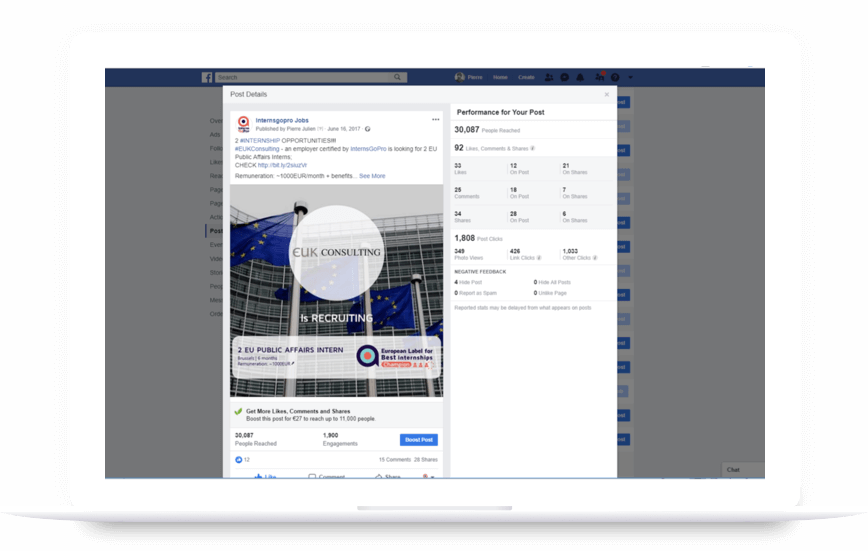Open the group icon with red badge
Screen dimensions: 868x551
pyautogui.click(x=599, y=77)
